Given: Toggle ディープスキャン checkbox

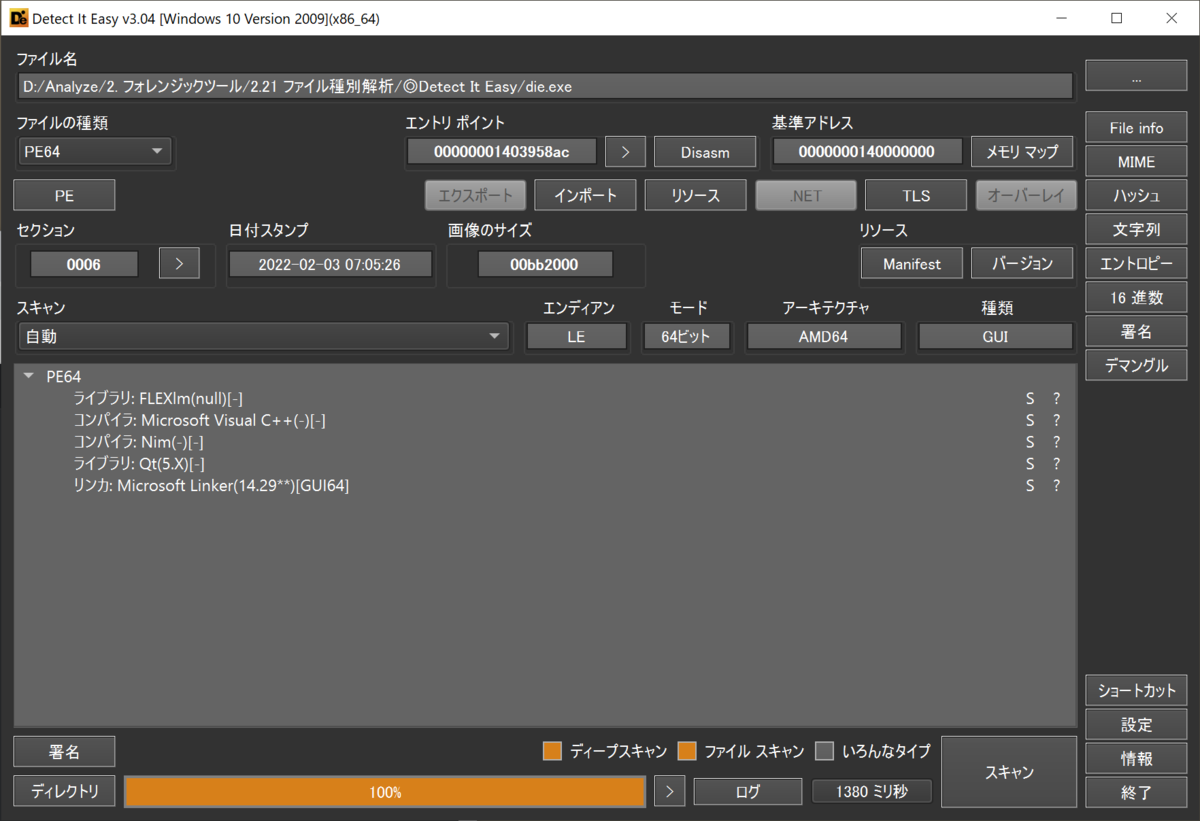Looking at the screenshot, I should point(552,750).
